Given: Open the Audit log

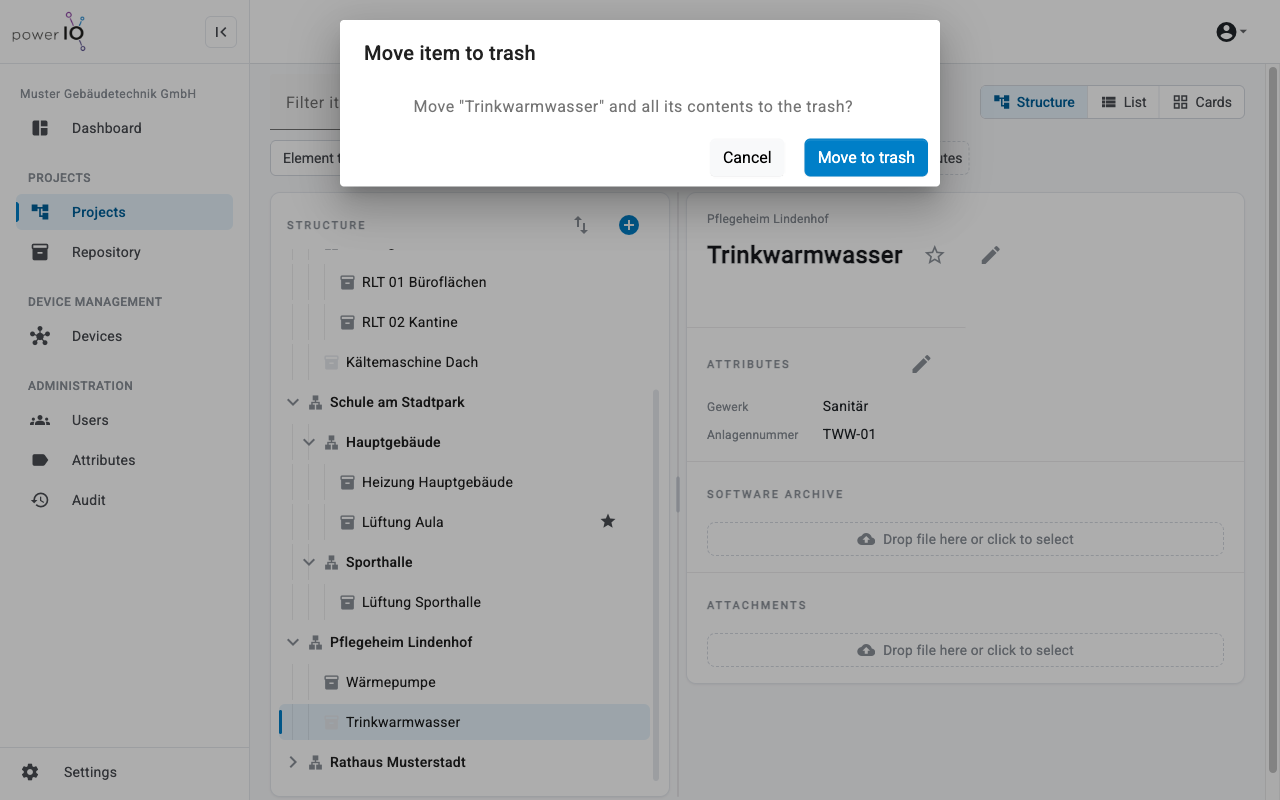Looking at the screenshot, I should coord(124,500).
